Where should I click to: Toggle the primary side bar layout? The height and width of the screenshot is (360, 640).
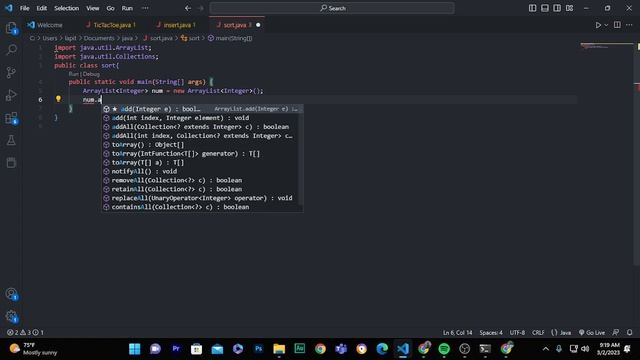pos(532,8)
